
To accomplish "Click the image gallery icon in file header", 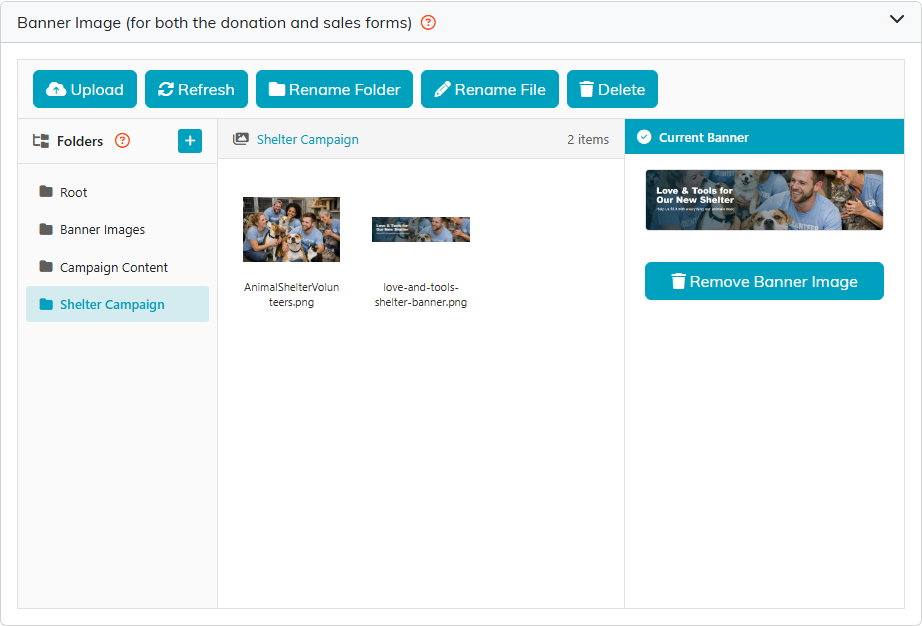I will click(x=240, y=139).
